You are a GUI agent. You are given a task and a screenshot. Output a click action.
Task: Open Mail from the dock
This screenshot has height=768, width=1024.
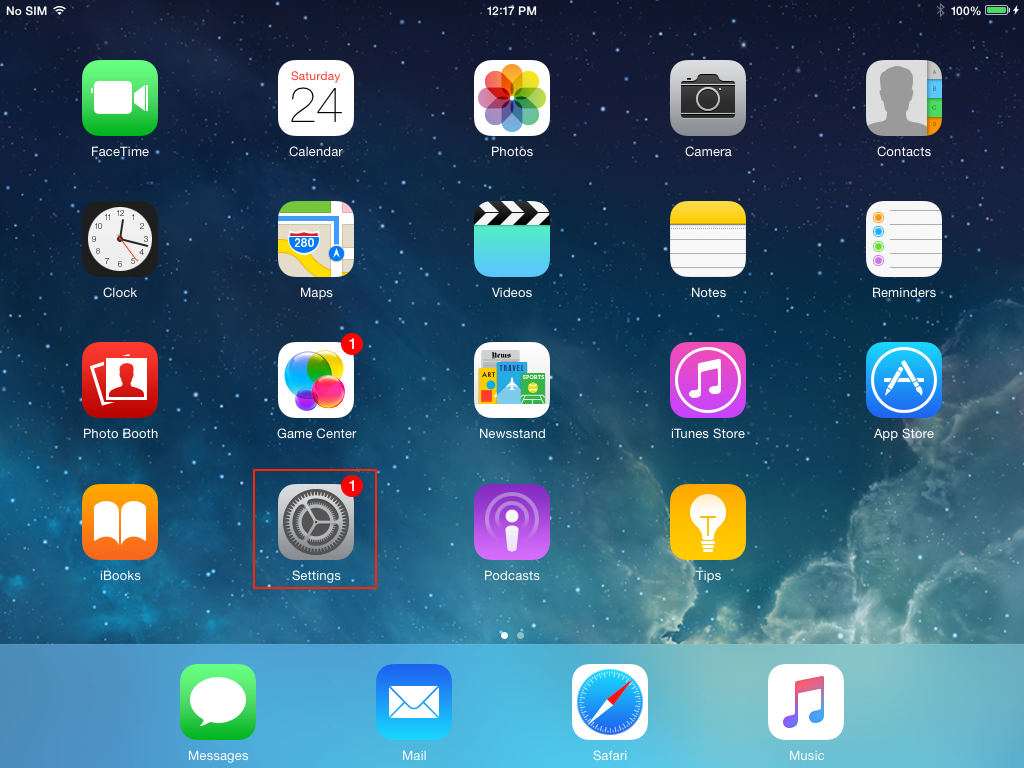pyautogui.click(x=414, y=702)
